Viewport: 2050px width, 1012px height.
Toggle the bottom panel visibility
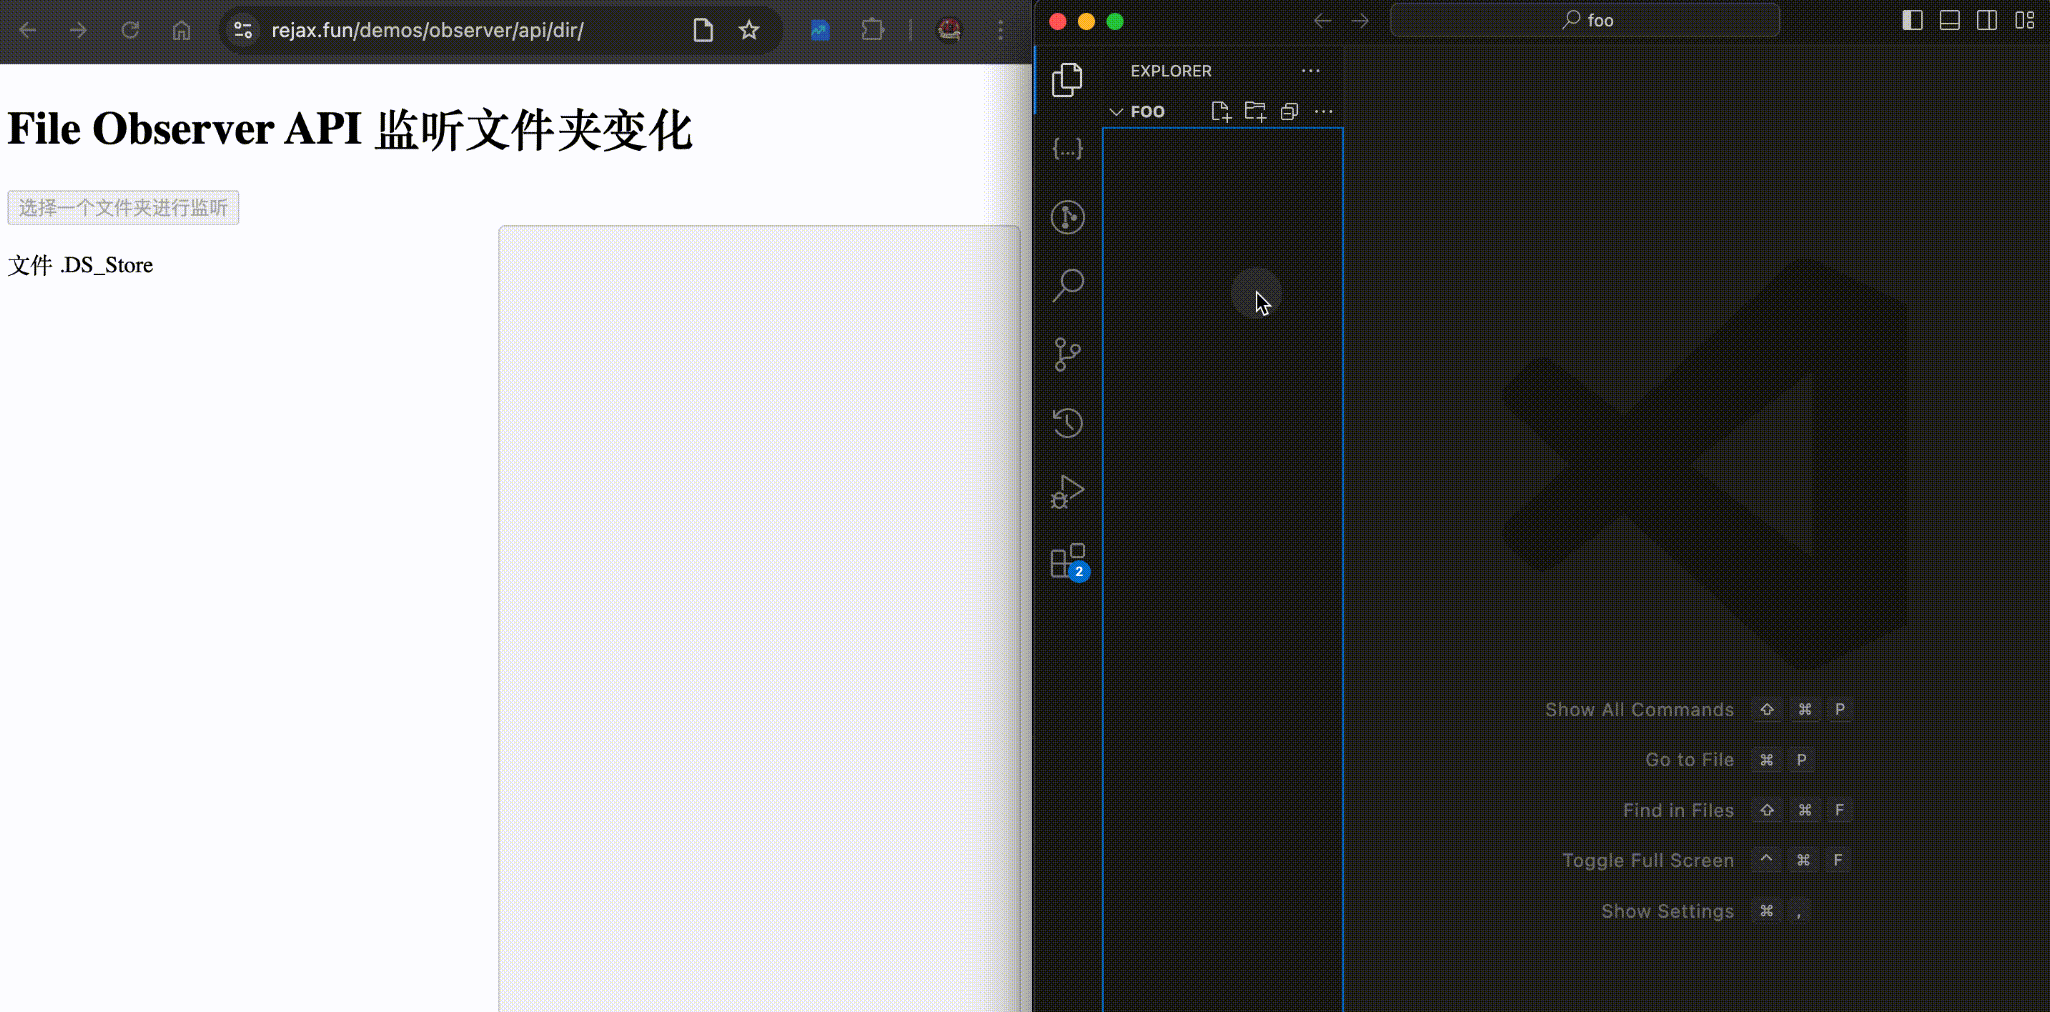(x=1950, y=20)
